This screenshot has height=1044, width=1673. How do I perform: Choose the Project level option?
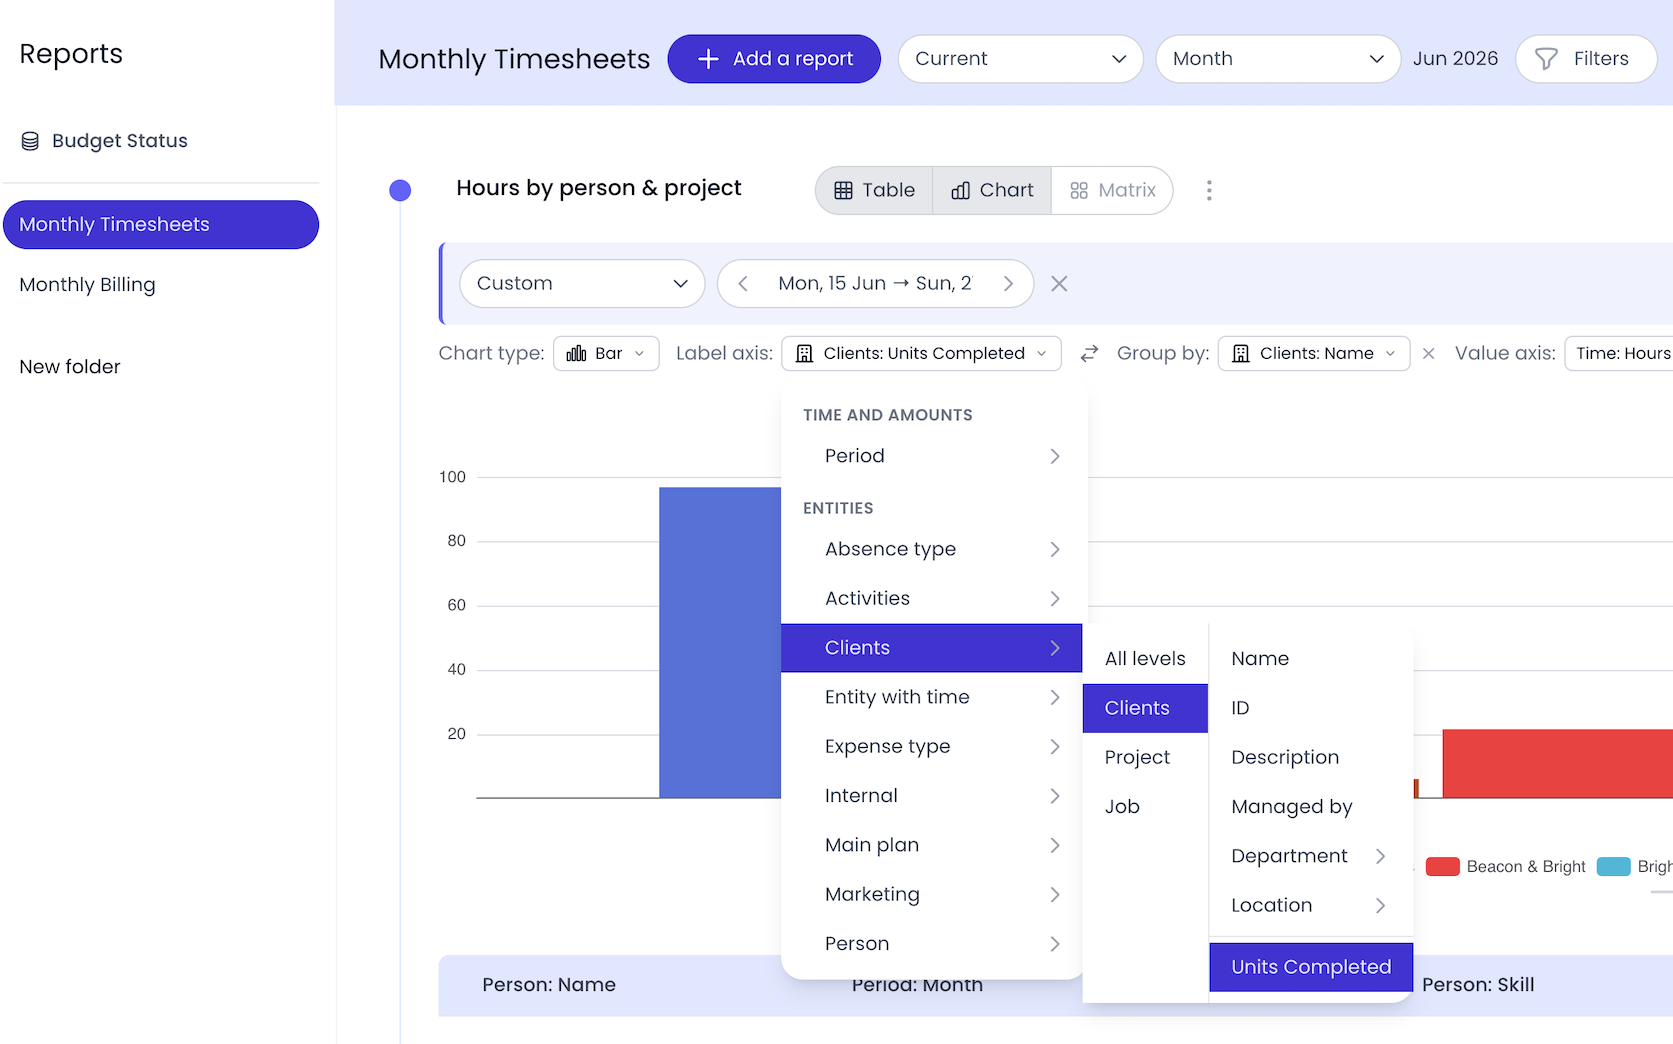(x=1145, y=757)
